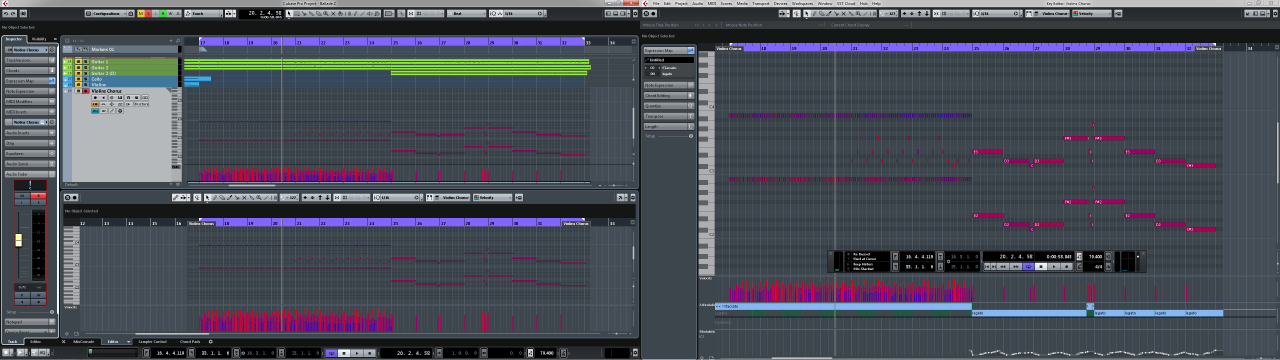Viewport: 1280px width, 360px height.
Task: Click Play on the bottom transport bar
Action: click(x=357, y=353)
